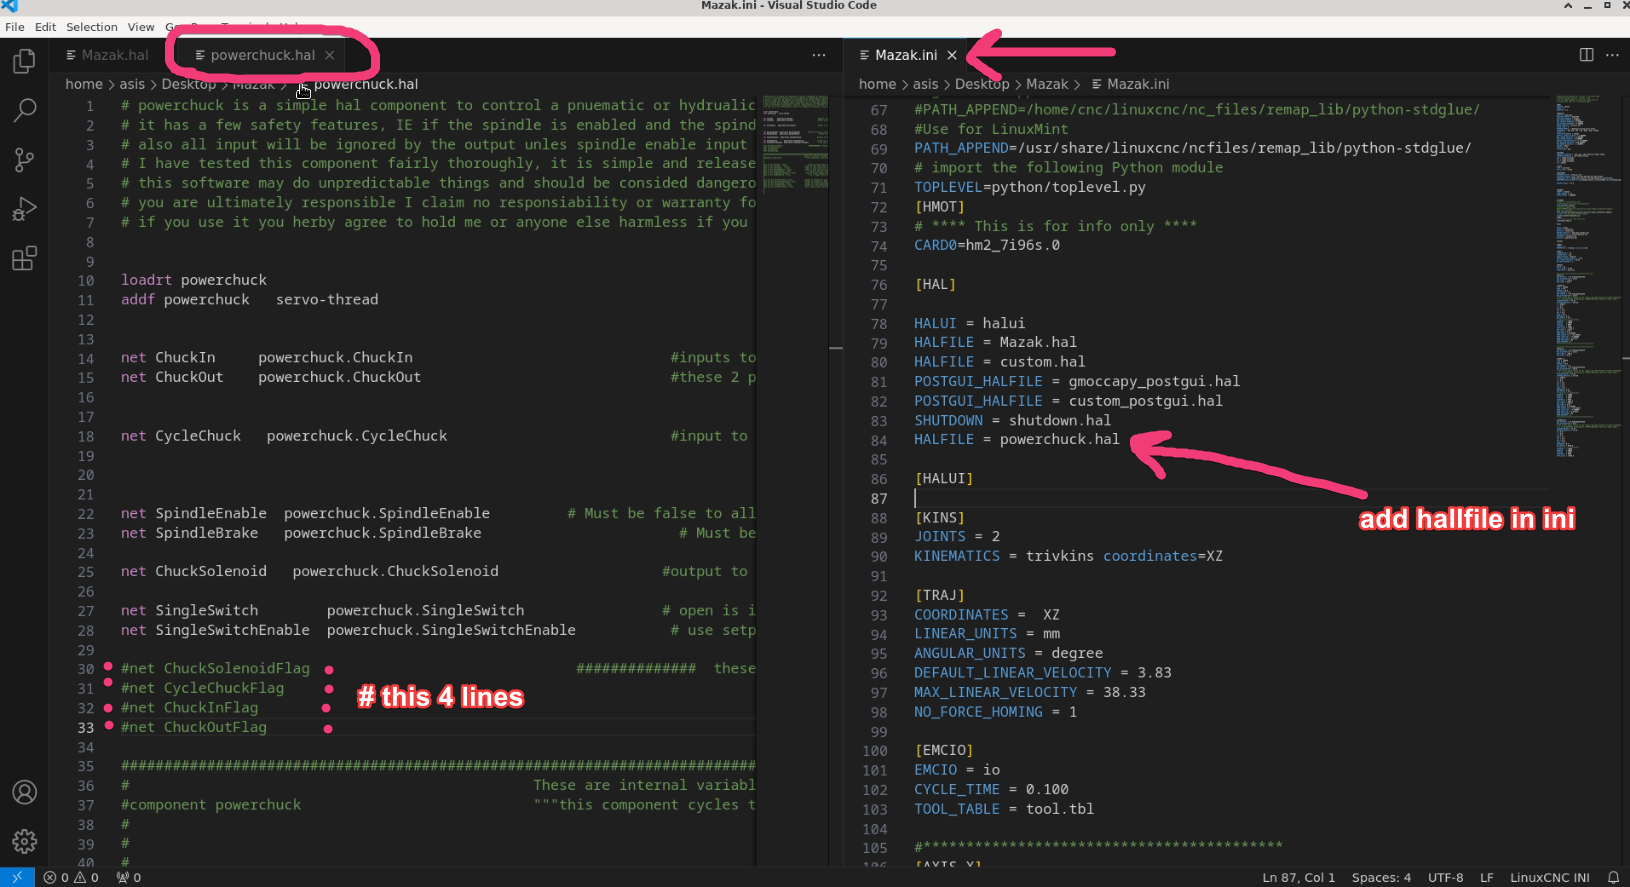Image resolution: width=1630 pixels, height=887 pixels.
Task: Click the '#net ChuckInFlag' line
Action: [x=189, y=707]
